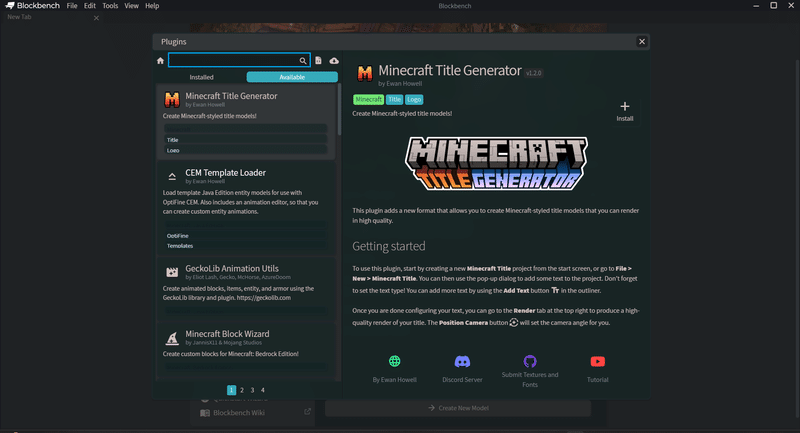The height and width of the screenshot is (433, 800).
Task: Go to plugin list page 2
Action: click(242, 390)
